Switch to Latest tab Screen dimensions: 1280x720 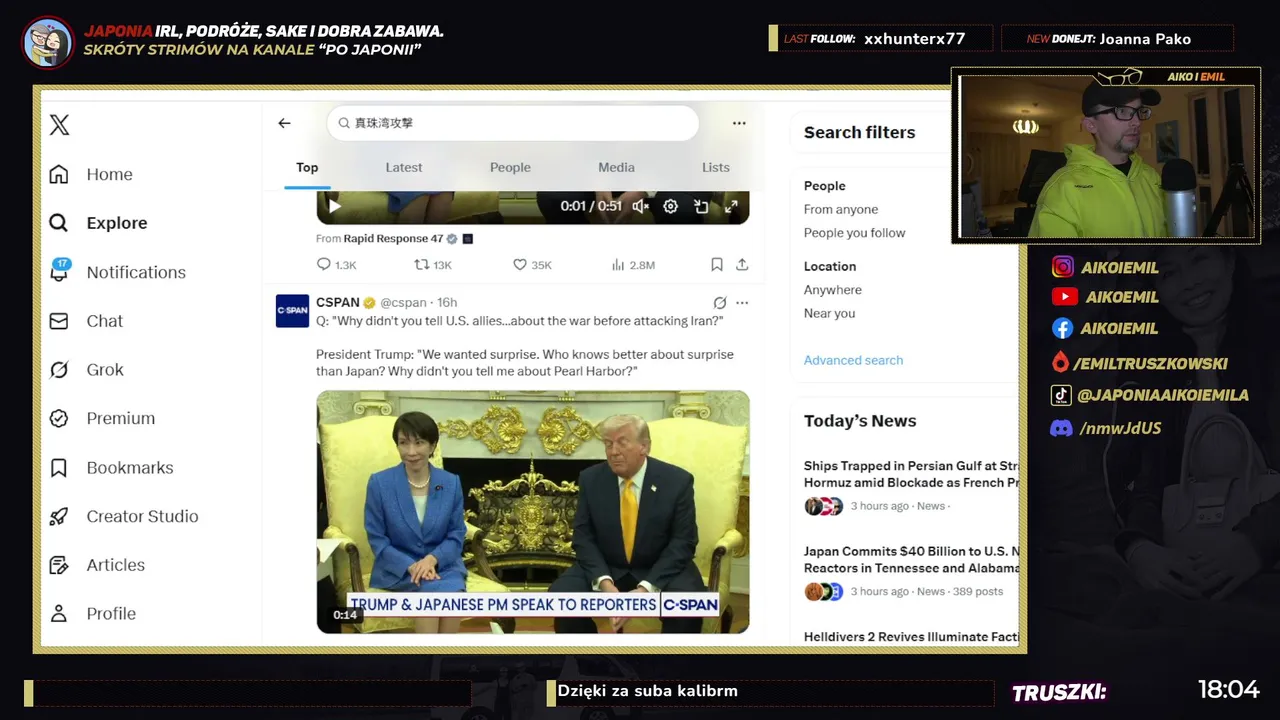pyautogui.click(x=404, y=167)
